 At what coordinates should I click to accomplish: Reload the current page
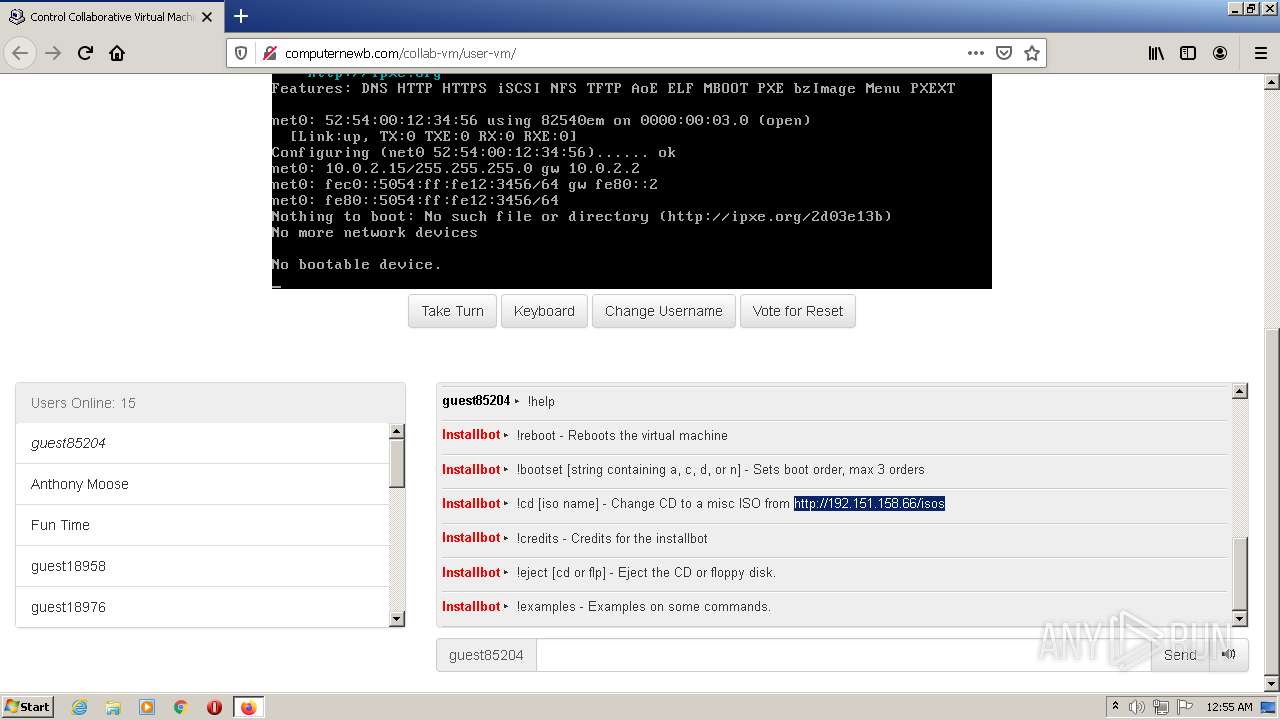pyautogui.click(x=85, y=53)
